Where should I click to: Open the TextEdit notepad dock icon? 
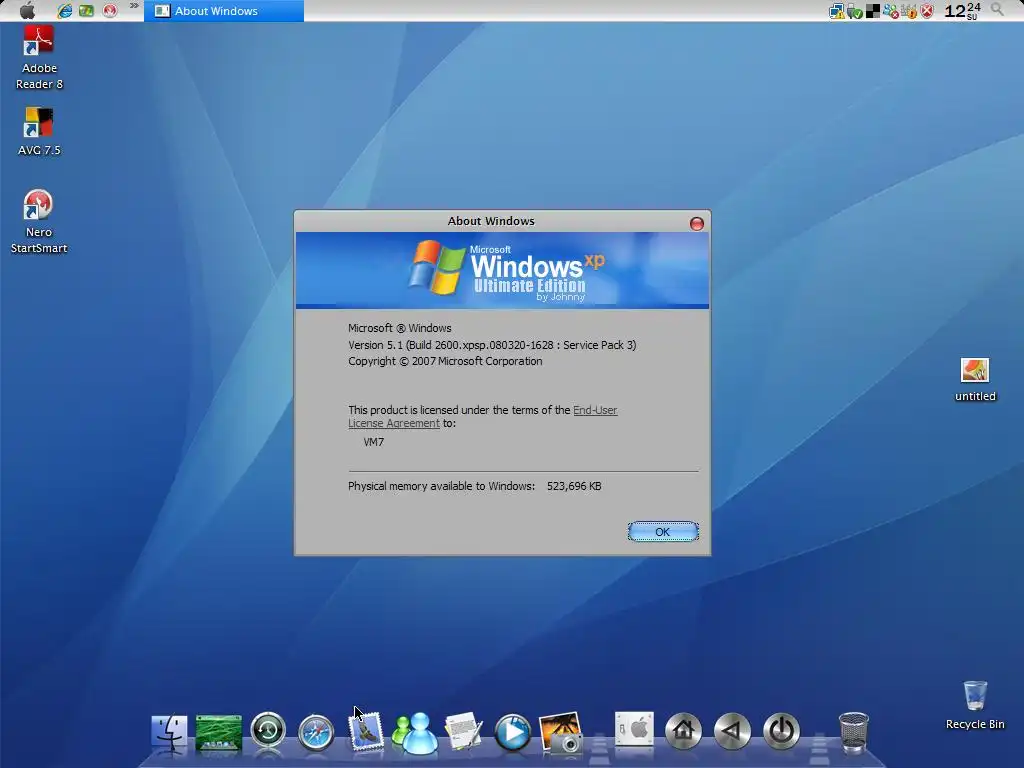pyautogui.click(x=463, y=731)
